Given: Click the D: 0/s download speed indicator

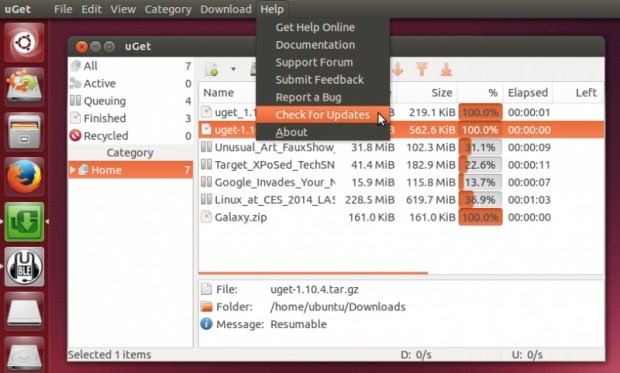Looking at the screenshot, I should coord(416,354).
